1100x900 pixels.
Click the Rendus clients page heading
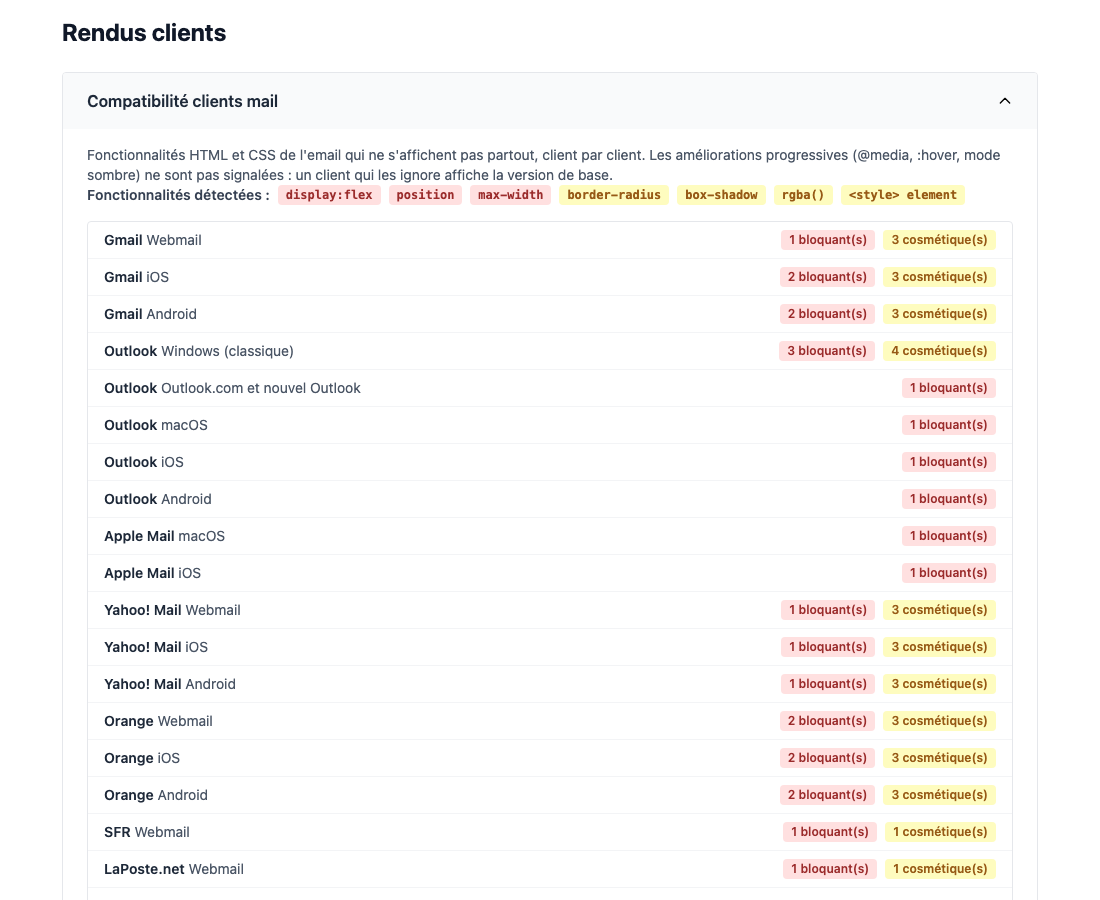(x=144, y=33)
